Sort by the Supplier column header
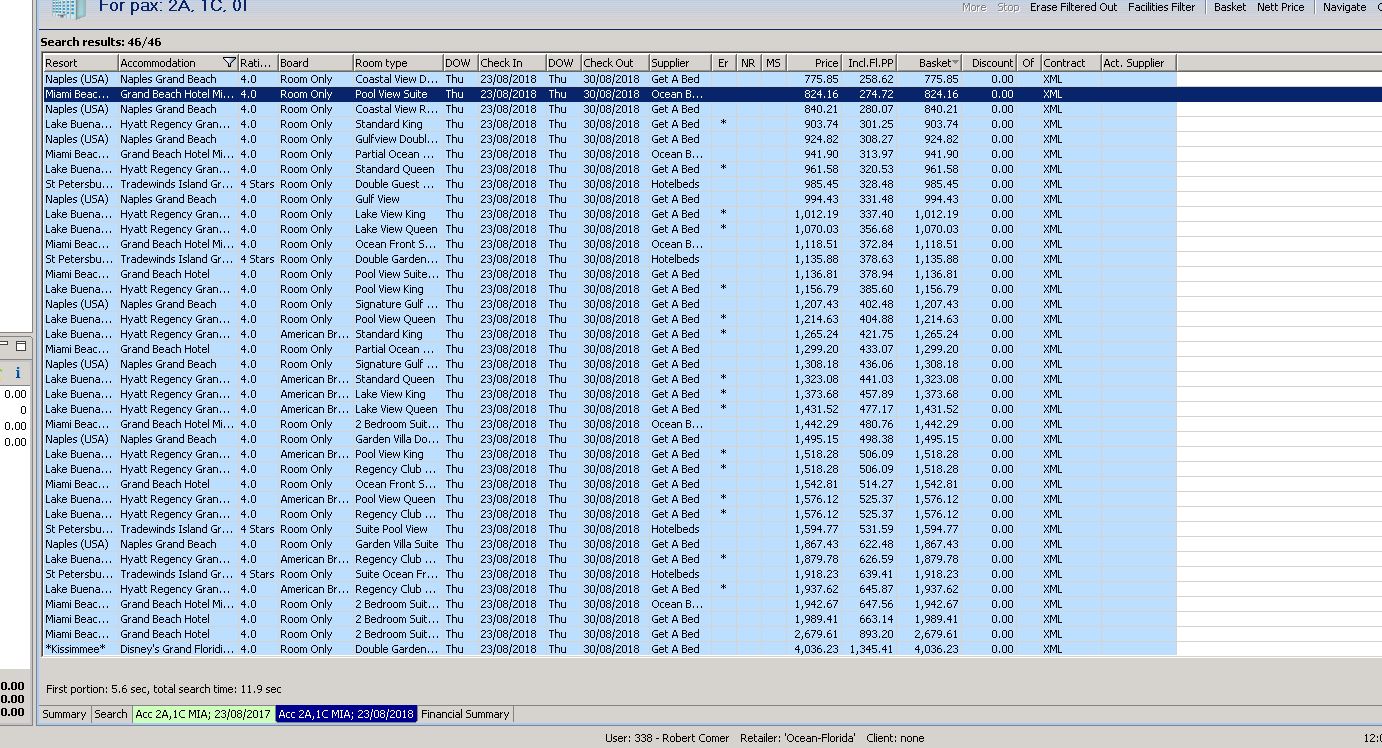Image resolution: width=1382 pixels, height=748 pixels. [x=680, y=63]
